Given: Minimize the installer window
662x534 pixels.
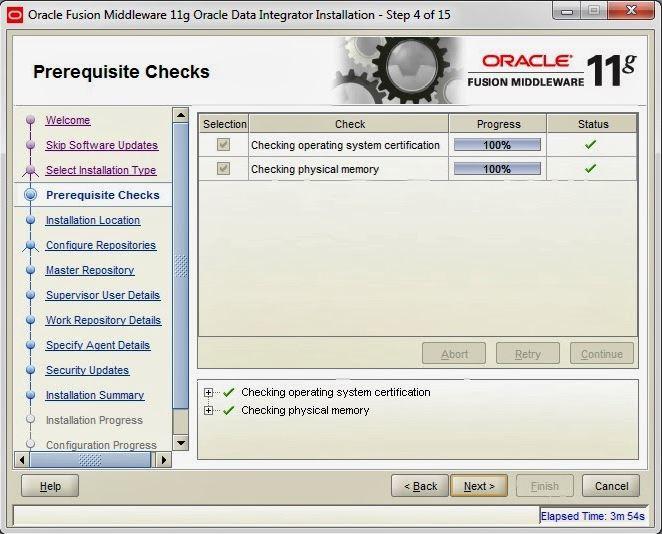Looking at the screenshot, I should click(x=567, y=11).
